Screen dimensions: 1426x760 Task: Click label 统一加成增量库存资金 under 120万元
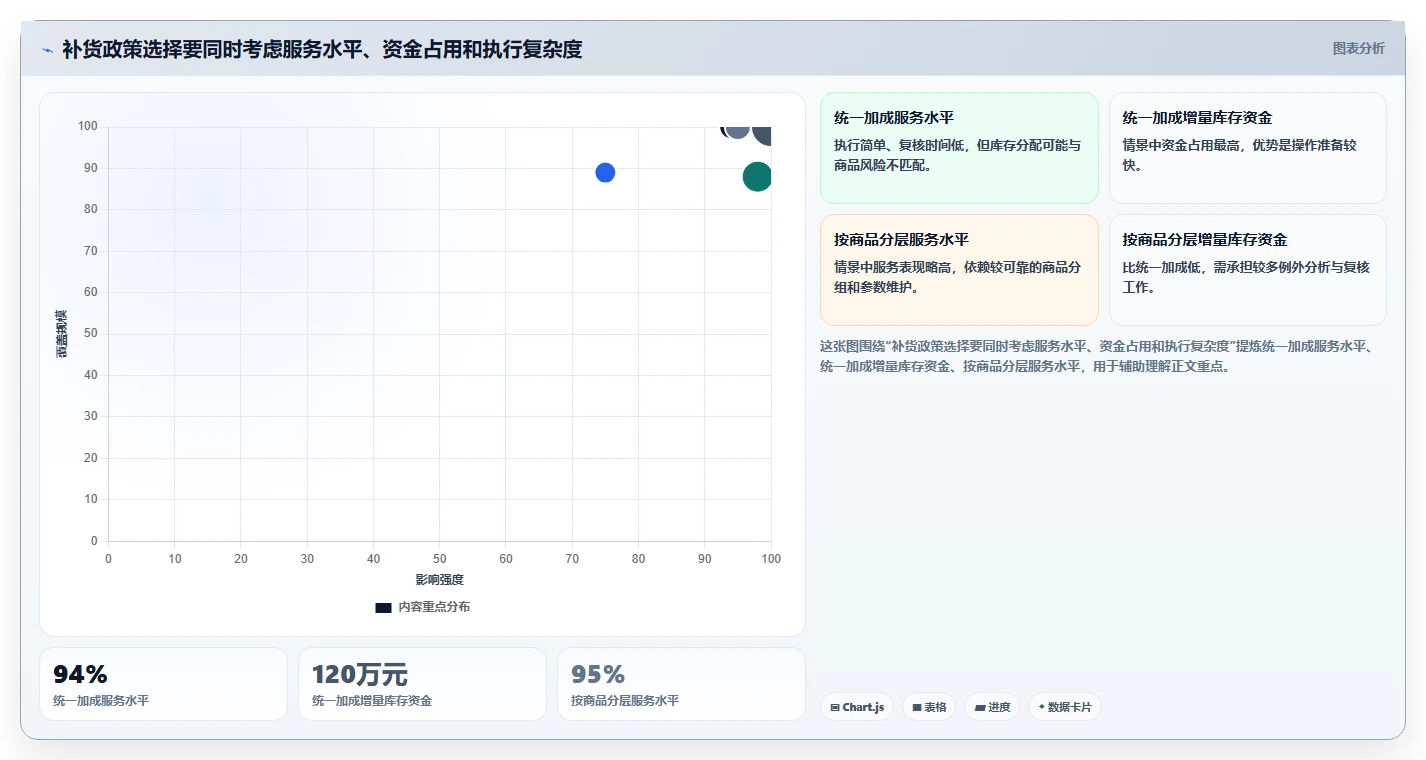pos(372,701)
